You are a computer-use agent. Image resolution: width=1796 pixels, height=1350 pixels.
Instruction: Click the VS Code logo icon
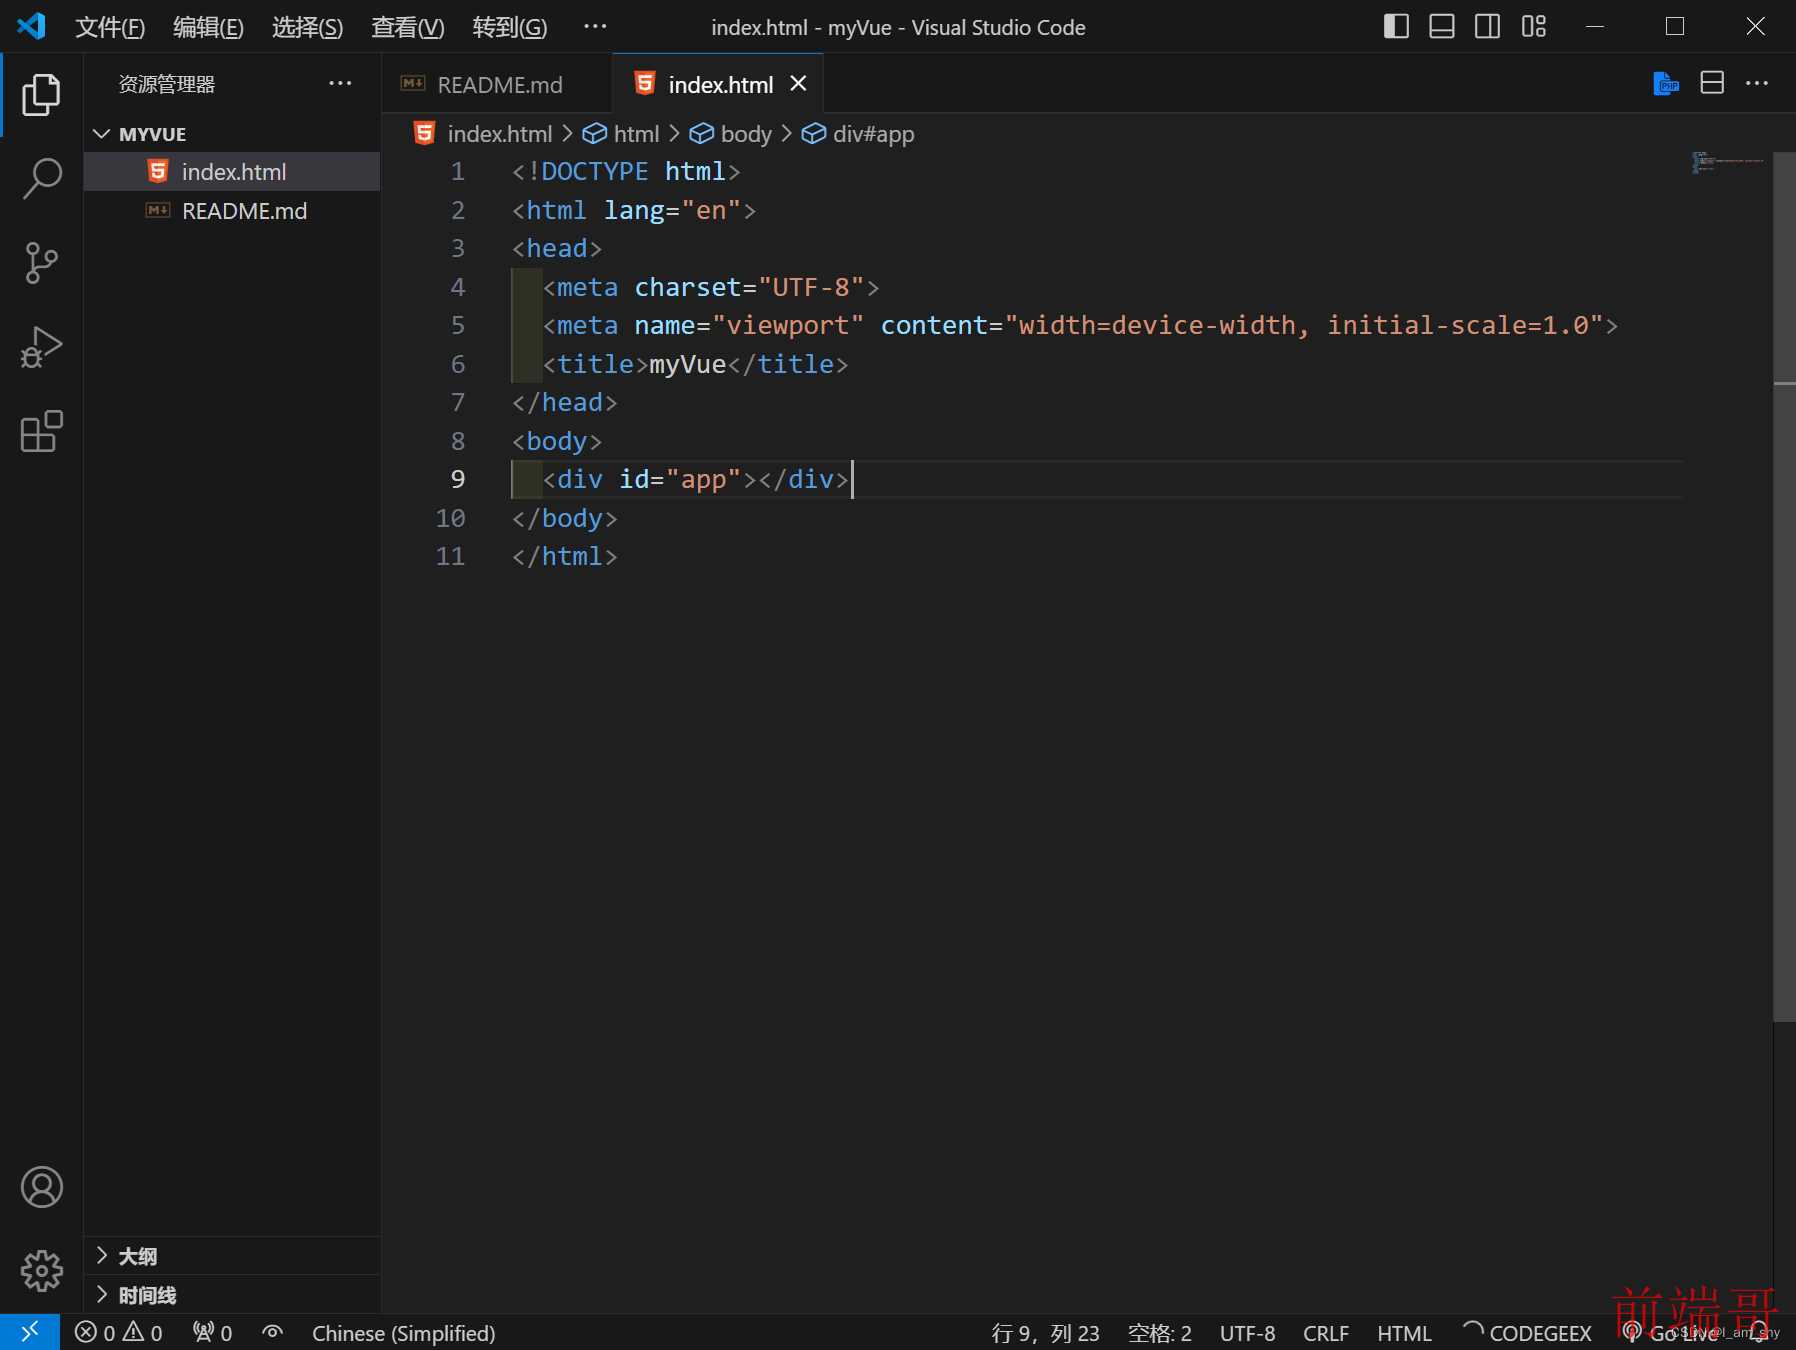(x=31, y=26)
